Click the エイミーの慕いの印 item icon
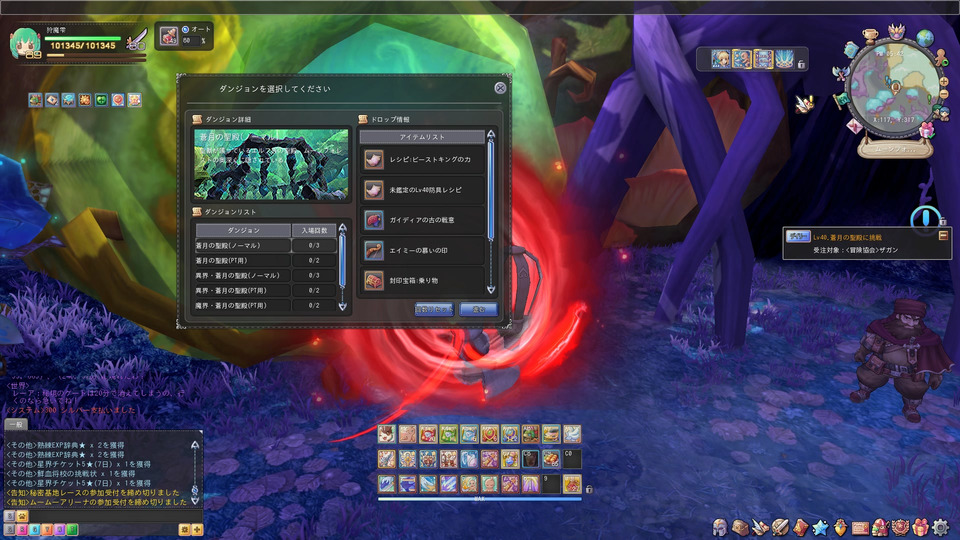 (373, 250)
